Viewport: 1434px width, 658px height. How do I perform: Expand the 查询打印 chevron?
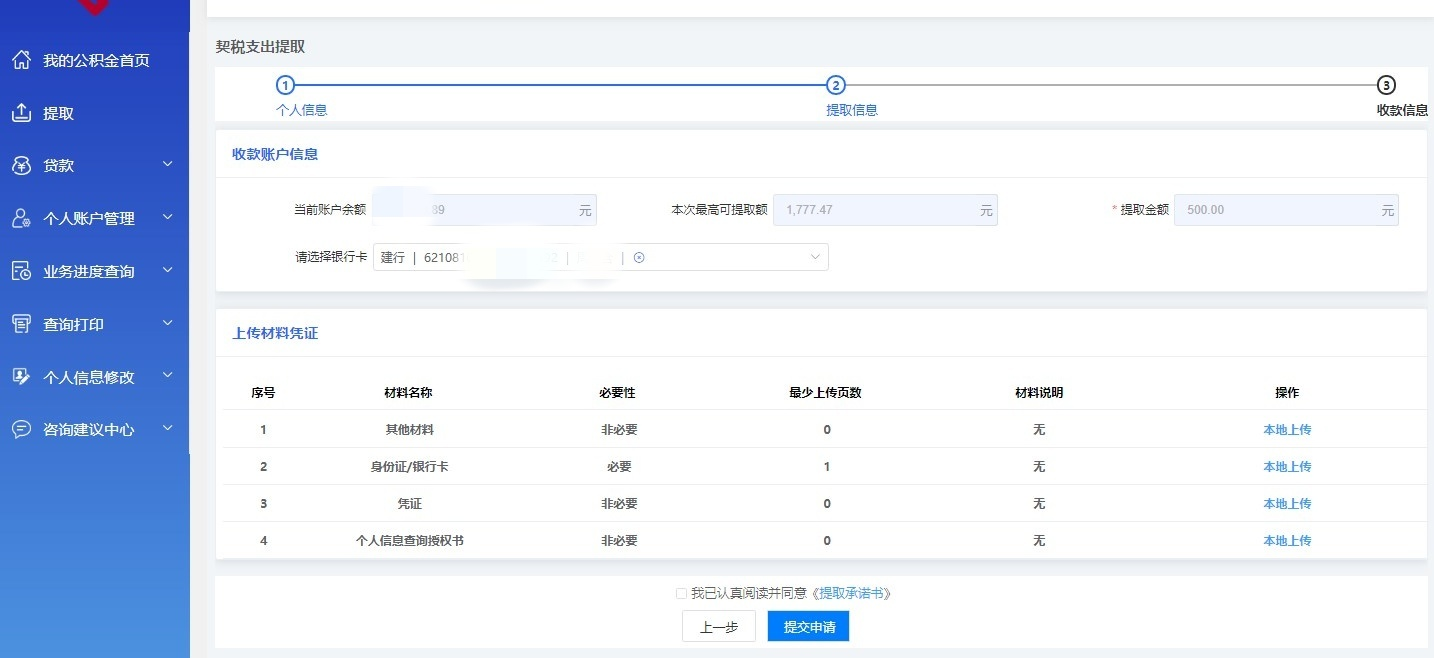(x=167, y=323)
